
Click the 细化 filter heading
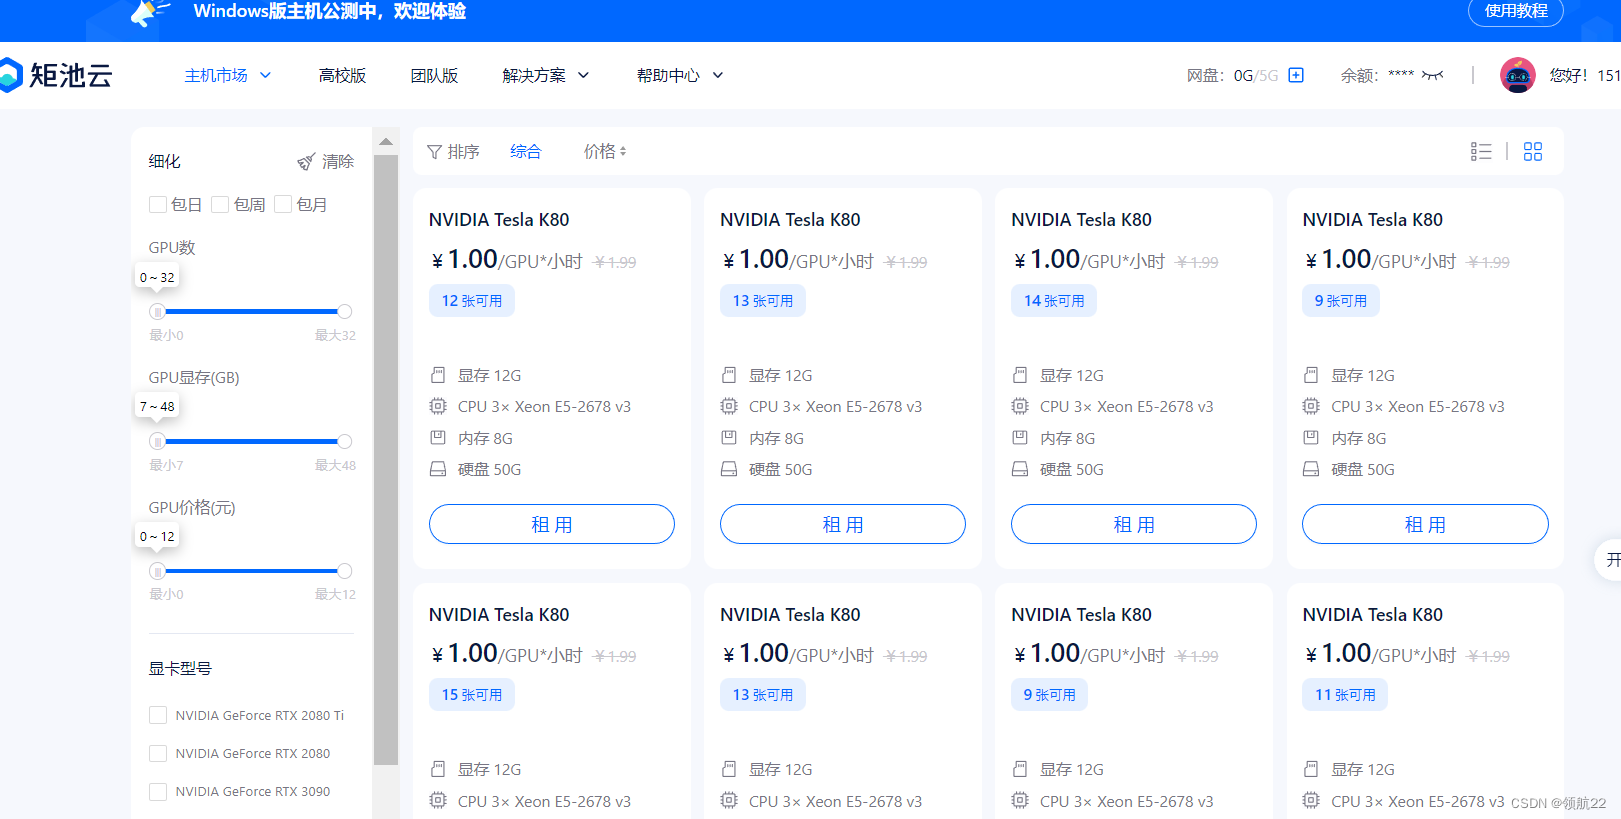(x=165, y=161)
